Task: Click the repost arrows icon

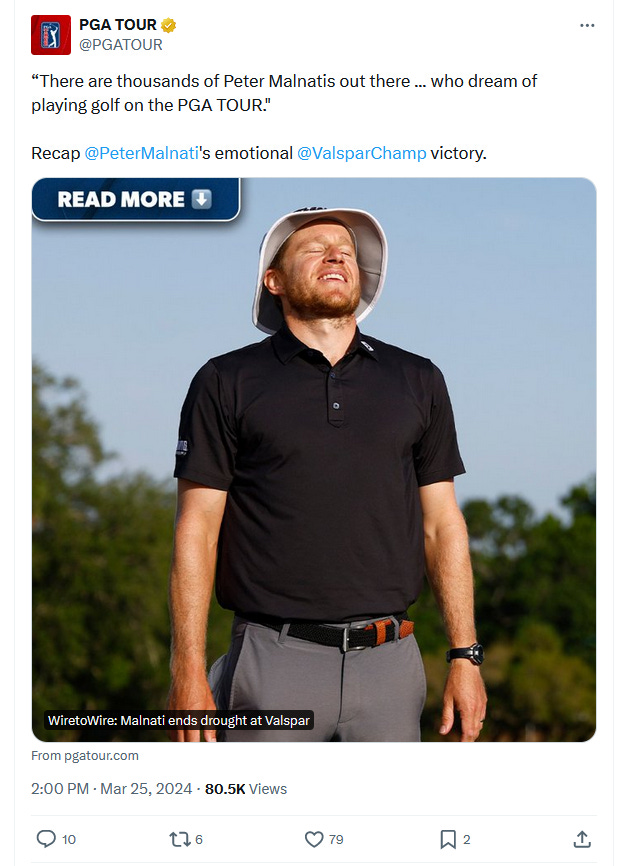Action: (x=179, y=839)
